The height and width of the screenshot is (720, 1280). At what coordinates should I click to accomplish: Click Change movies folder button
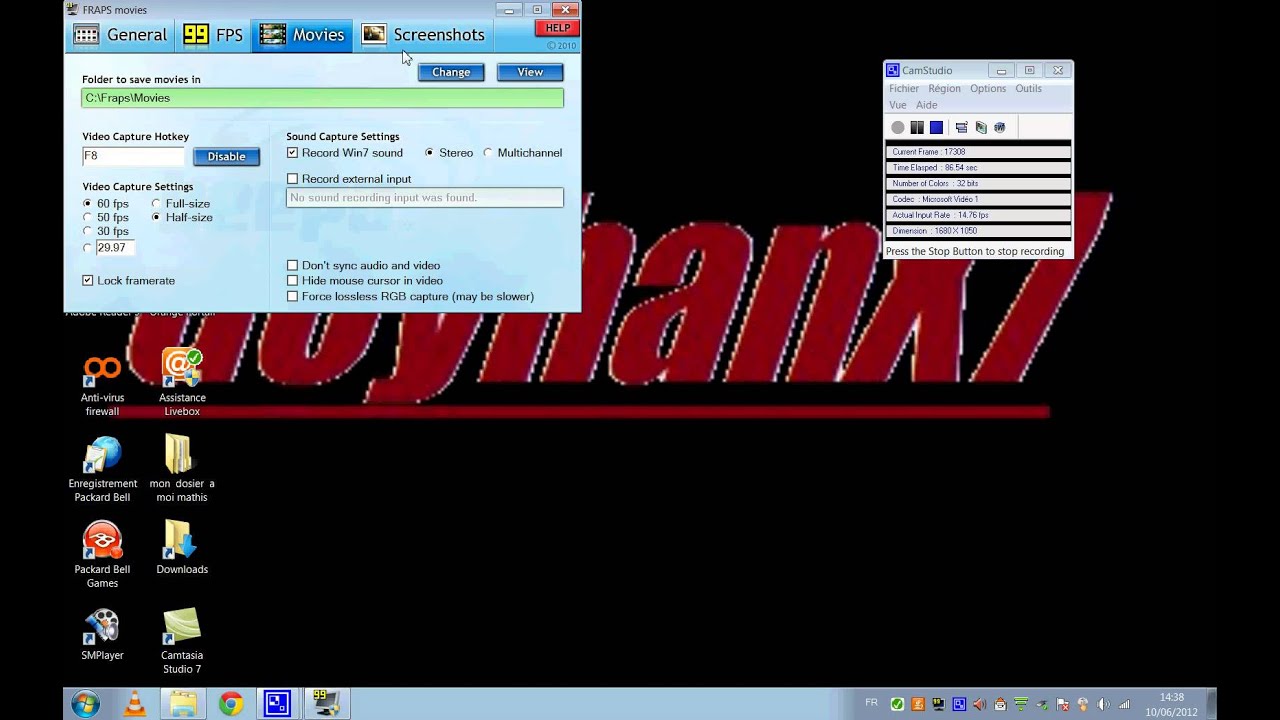click(x=451, y=72)
